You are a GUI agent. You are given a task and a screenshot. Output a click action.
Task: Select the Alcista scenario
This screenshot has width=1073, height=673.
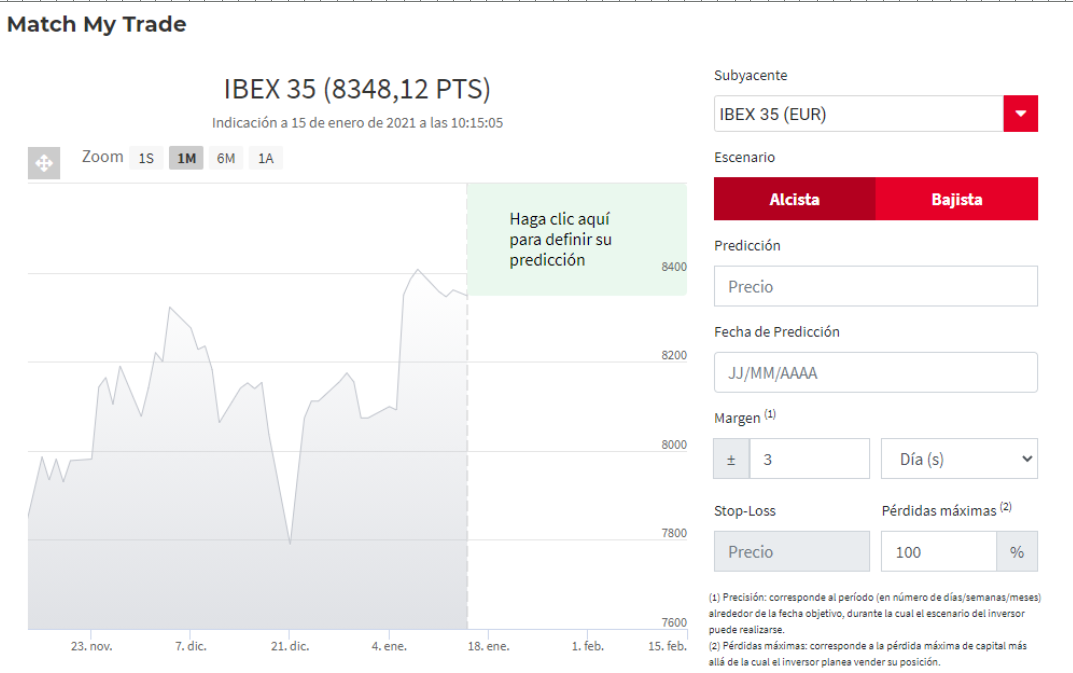(x=794, y=199)
